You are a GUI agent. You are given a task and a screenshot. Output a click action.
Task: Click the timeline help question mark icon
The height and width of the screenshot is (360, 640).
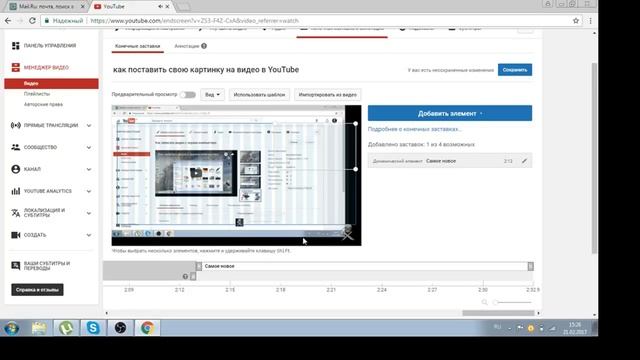tap(185, 277)
